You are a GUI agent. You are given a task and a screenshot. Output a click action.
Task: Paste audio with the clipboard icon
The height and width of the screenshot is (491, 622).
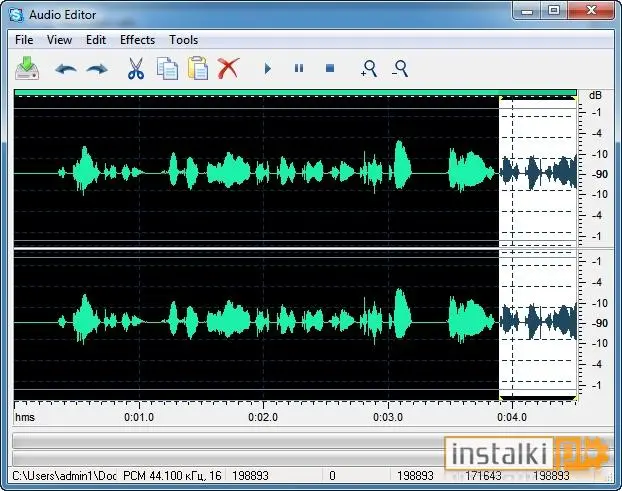pos(198,68)
